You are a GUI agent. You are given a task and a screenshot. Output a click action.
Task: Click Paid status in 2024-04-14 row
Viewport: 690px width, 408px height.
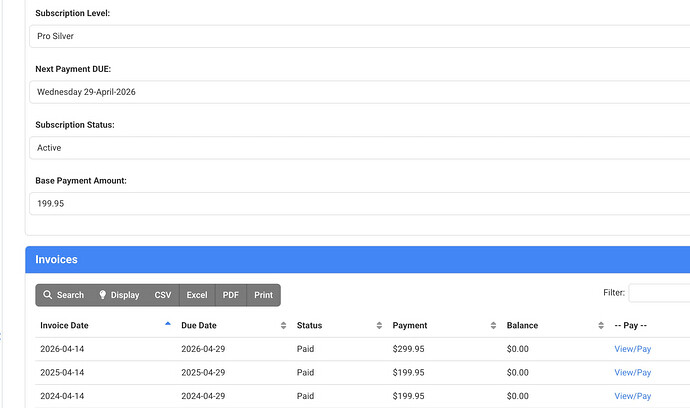[x=305, y=396]
